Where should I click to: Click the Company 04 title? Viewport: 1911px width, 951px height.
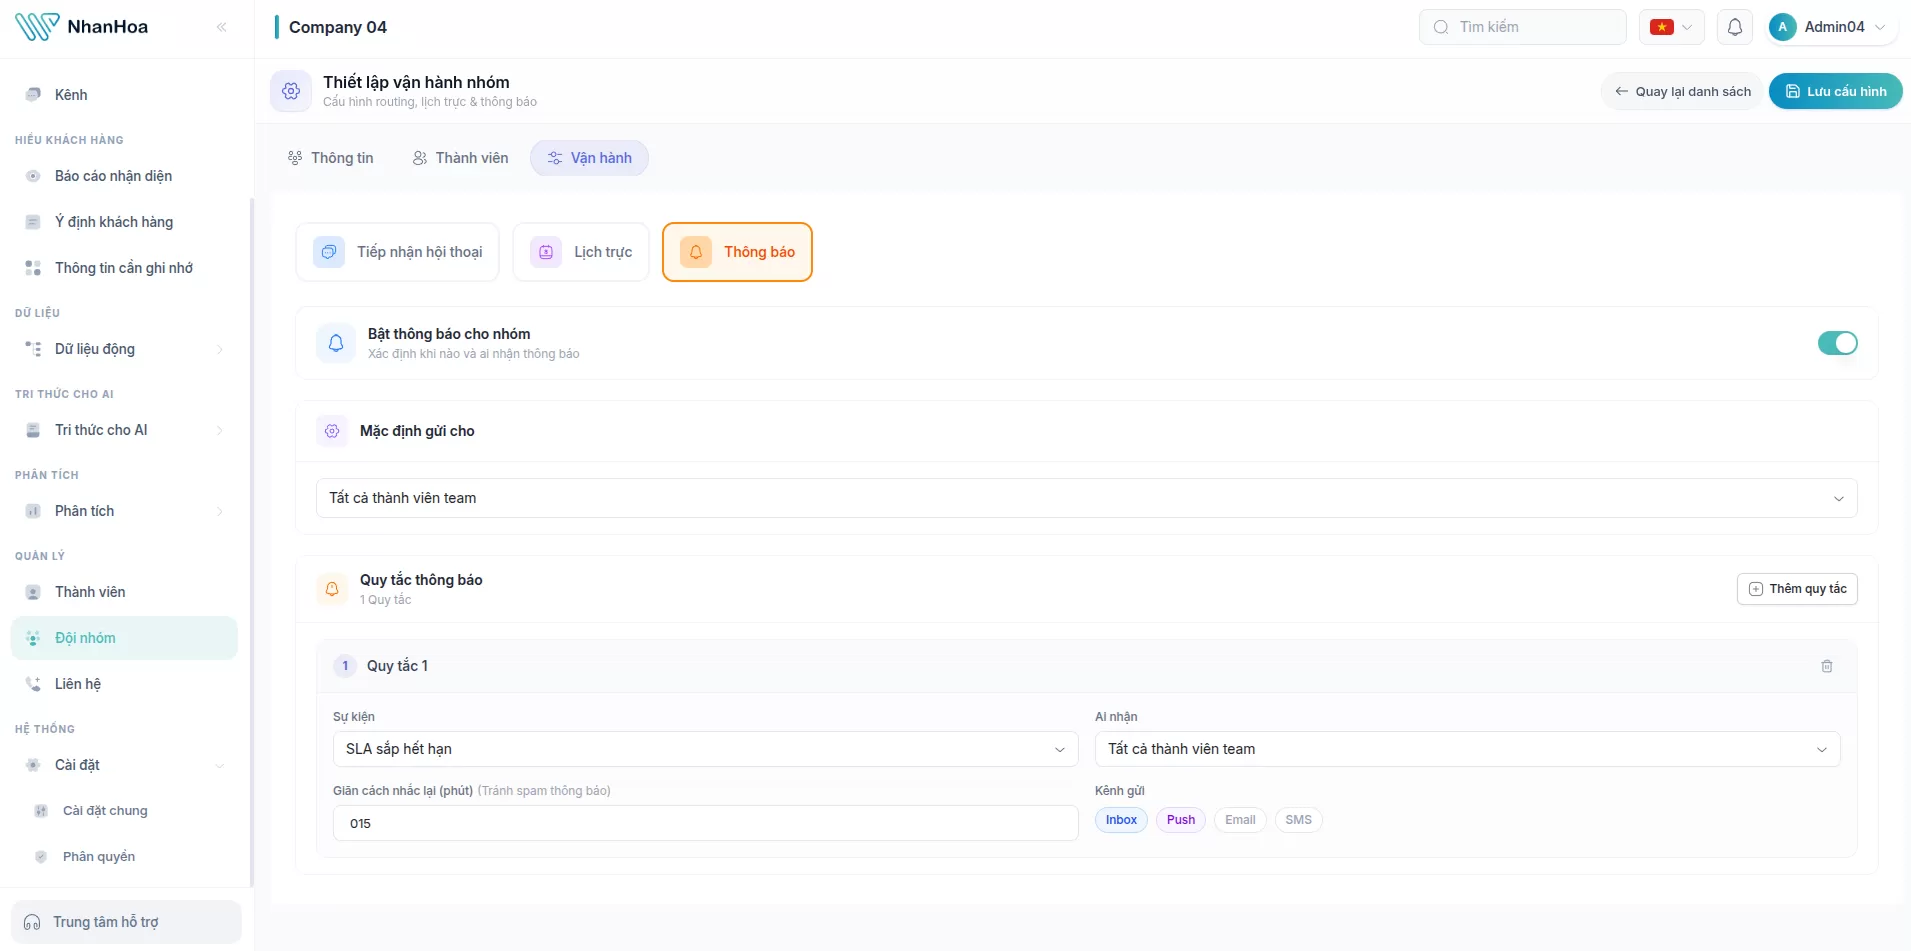[338, 27]
